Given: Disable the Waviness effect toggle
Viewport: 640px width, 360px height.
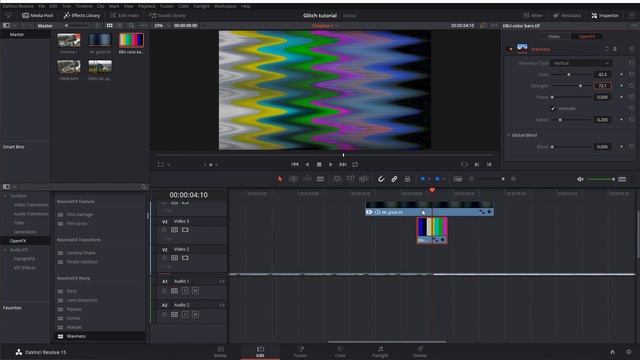Looking at the screenshot, I should pyautogui.click(x=510, y=49).
